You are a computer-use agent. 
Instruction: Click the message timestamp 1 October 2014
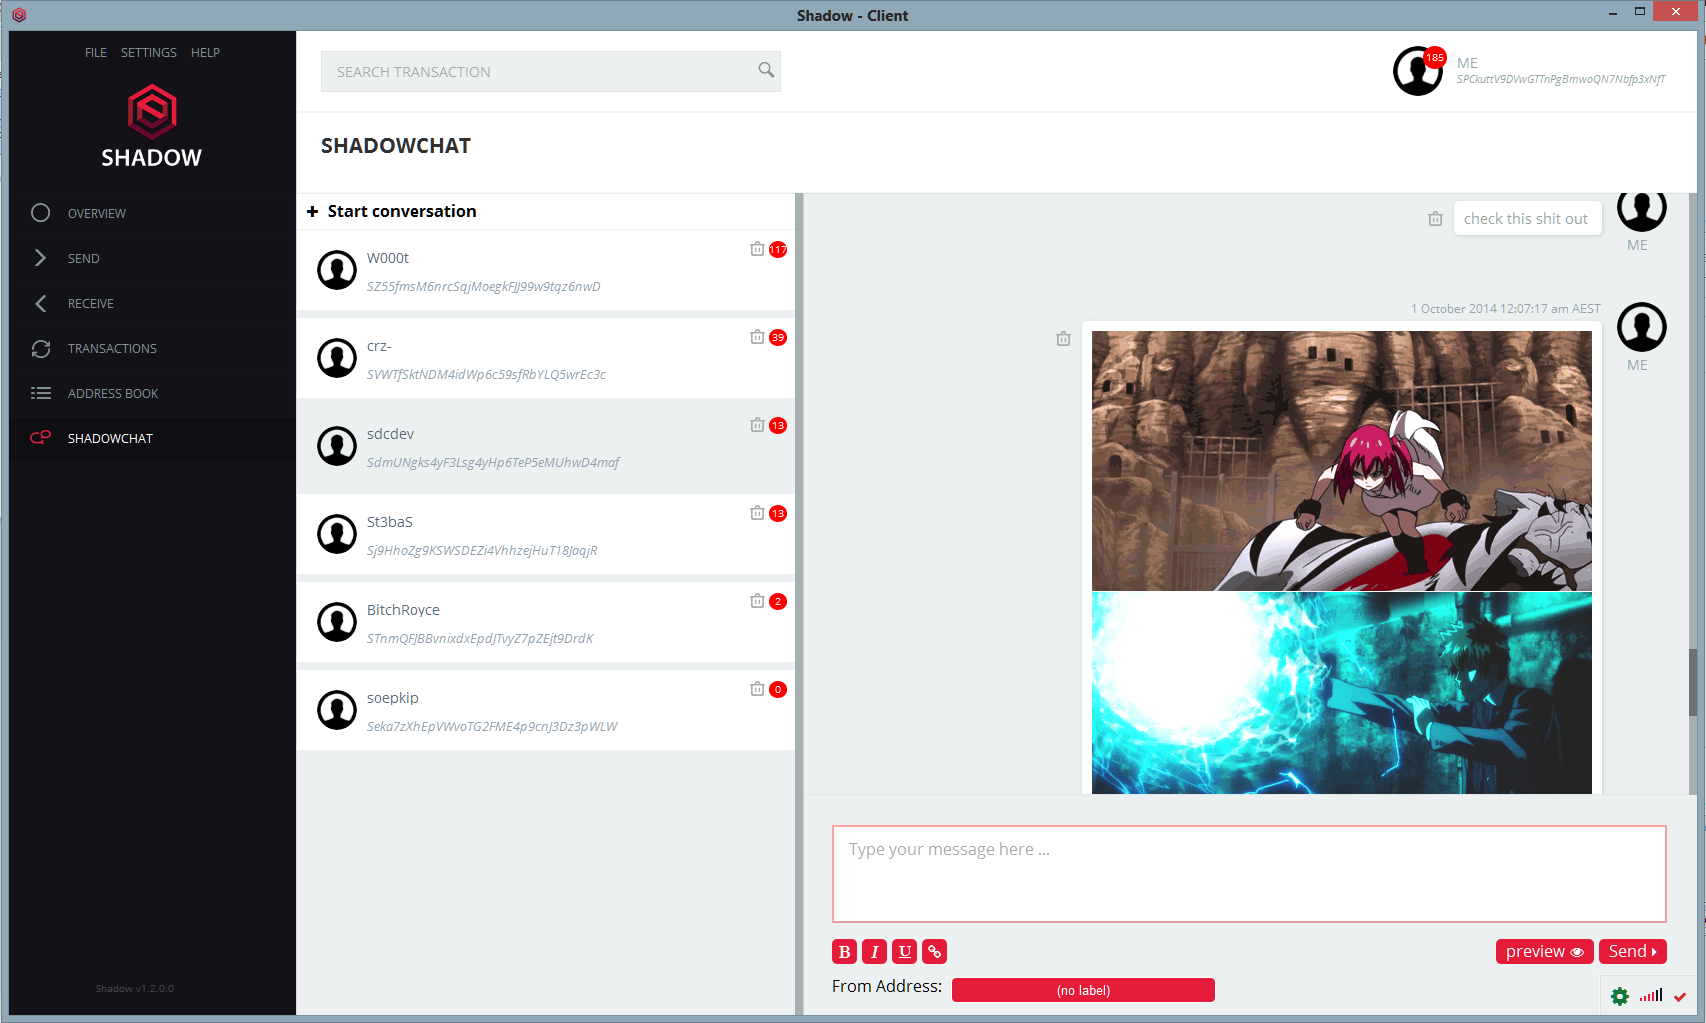(1505, 309)
